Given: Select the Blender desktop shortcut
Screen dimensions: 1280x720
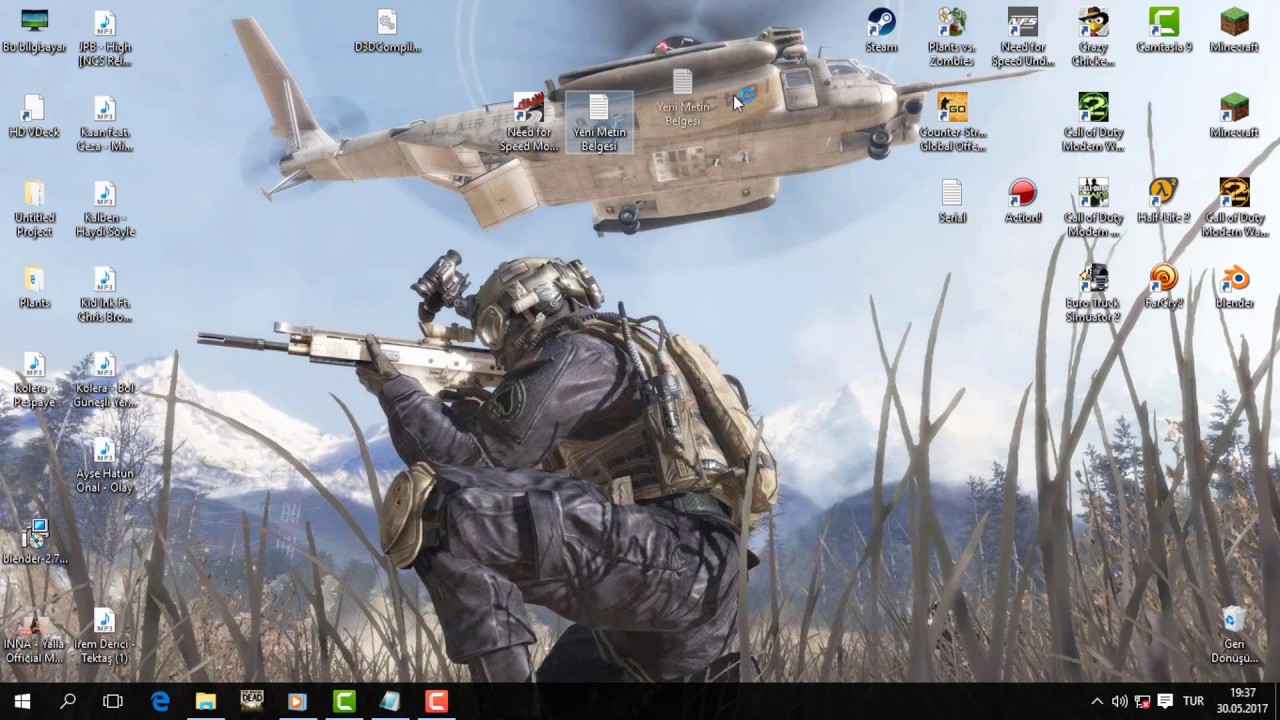Looking at the screenshot, I should tap(1235, 287).
